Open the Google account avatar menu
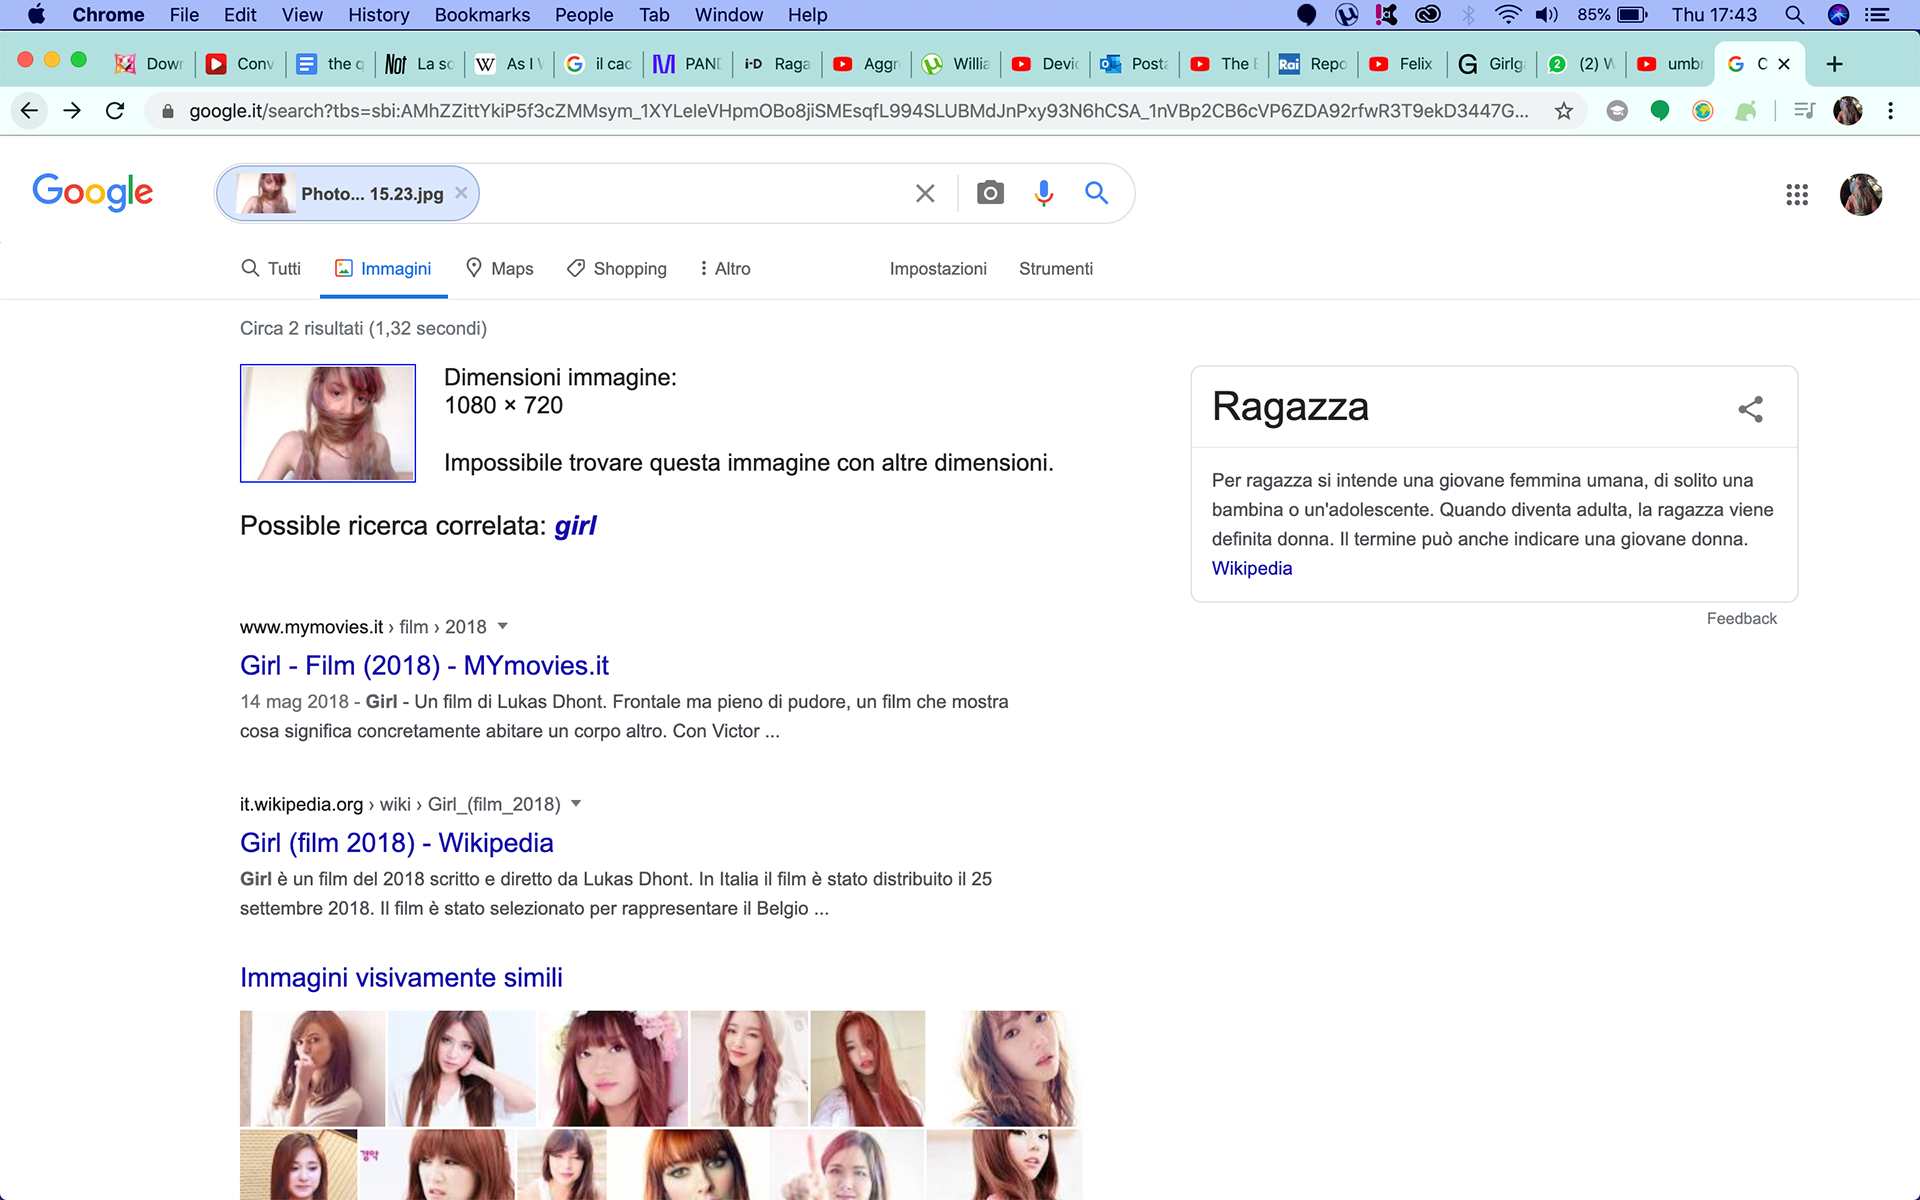Screen dimensions: 1920x1200 [x=1861, y=195]
